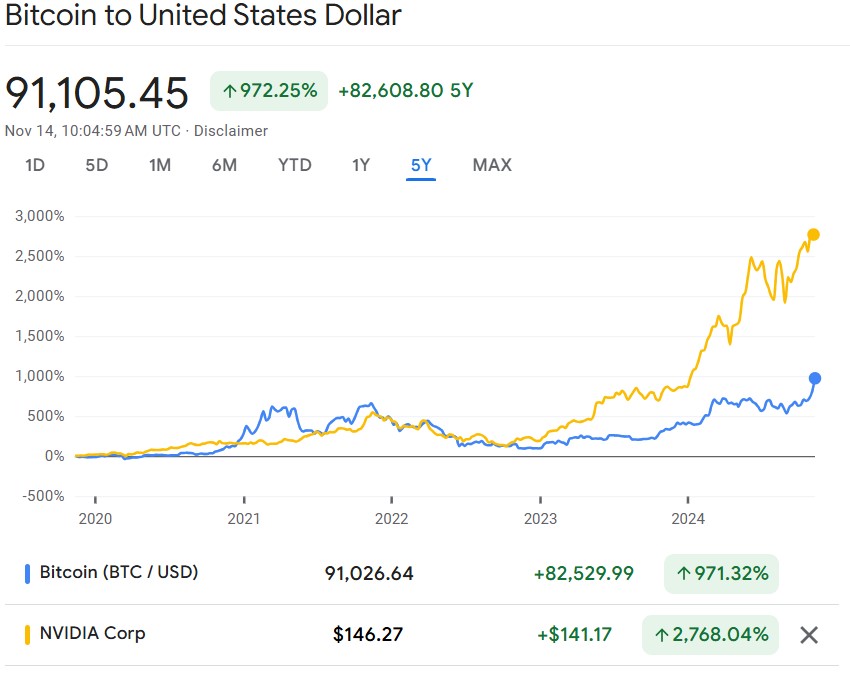Viewport: 850px width, 677px height.
Task: Click the active 5Y range tab
Action: 421,165
